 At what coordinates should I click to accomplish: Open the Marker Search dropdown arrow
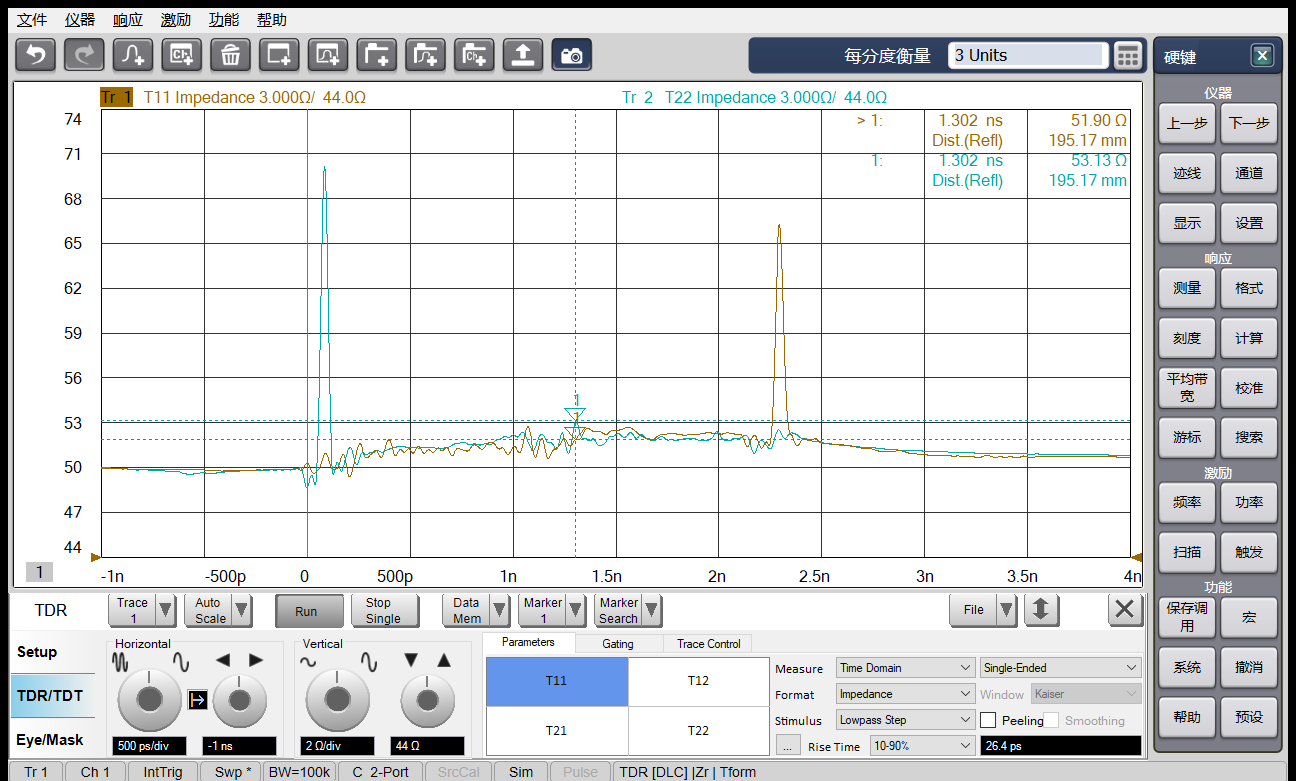[651, 610]
